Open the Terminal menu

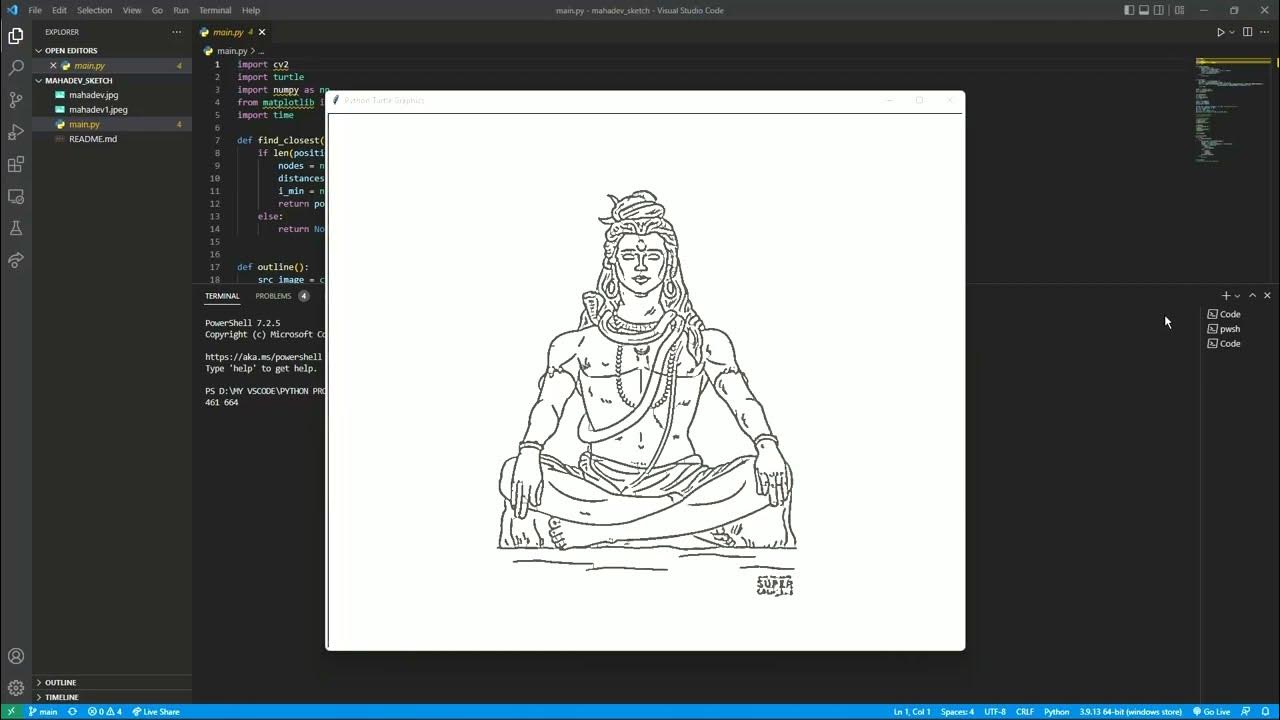215,10
